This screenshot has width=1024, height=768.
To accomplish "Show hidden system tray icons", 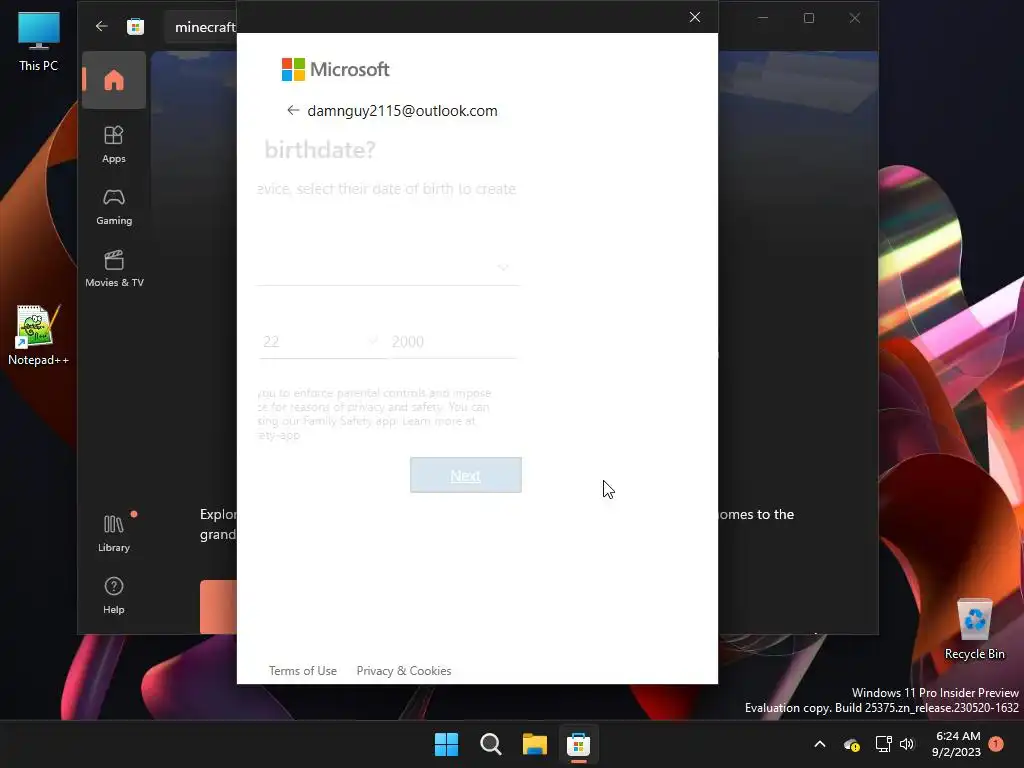I will pos(820,744).
